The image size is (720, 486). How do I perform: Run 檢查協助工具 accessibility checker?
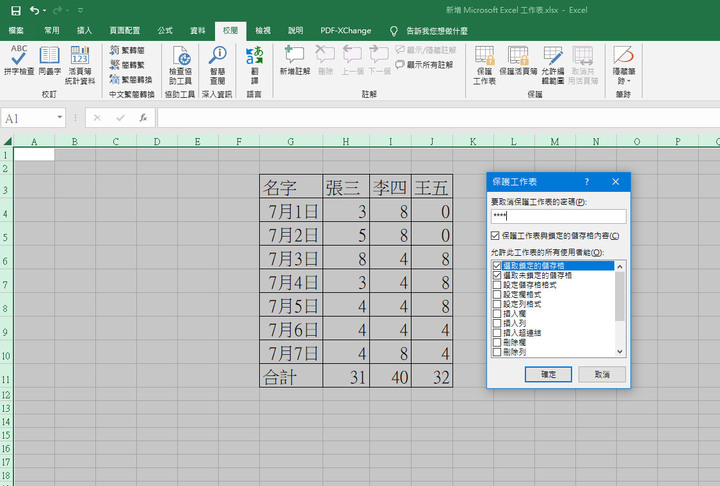(x=180, y=65)
